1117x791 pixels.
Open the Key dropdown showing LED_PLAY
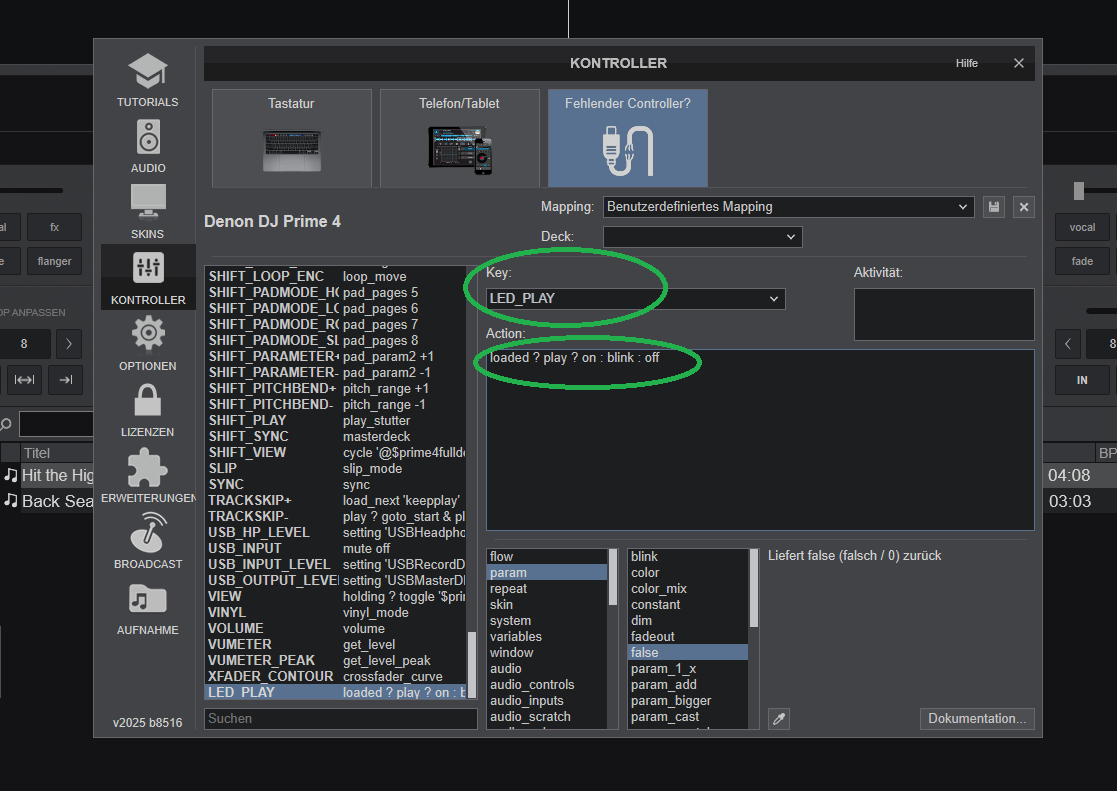point(635,299)
